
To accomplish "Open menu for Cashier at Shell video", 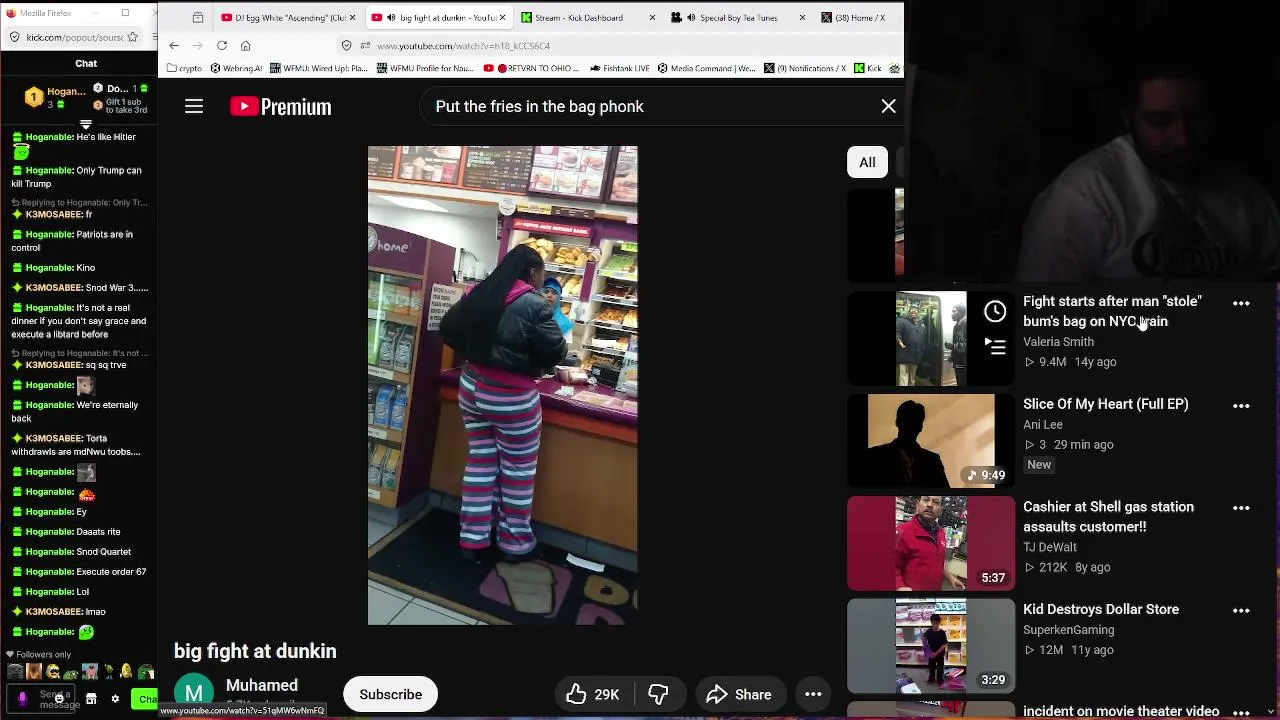I will click(1241, 508).
